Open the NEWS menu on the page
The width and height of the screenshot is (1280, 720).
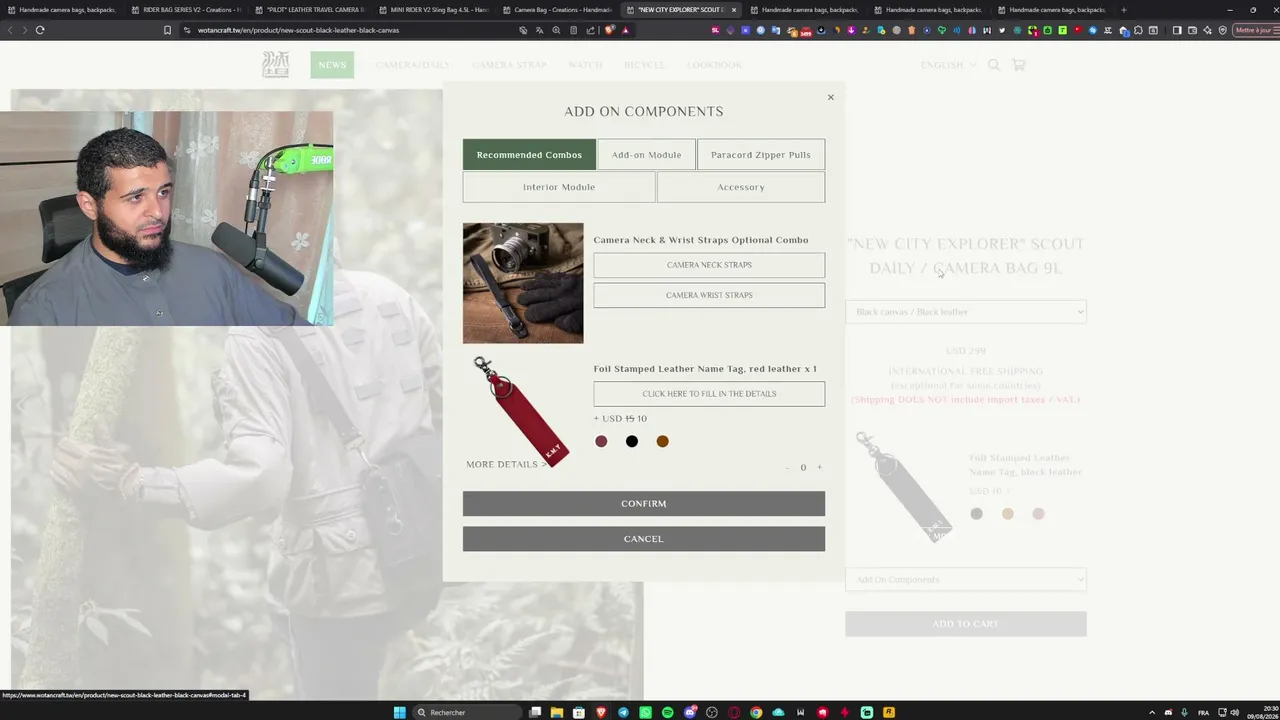332,65
